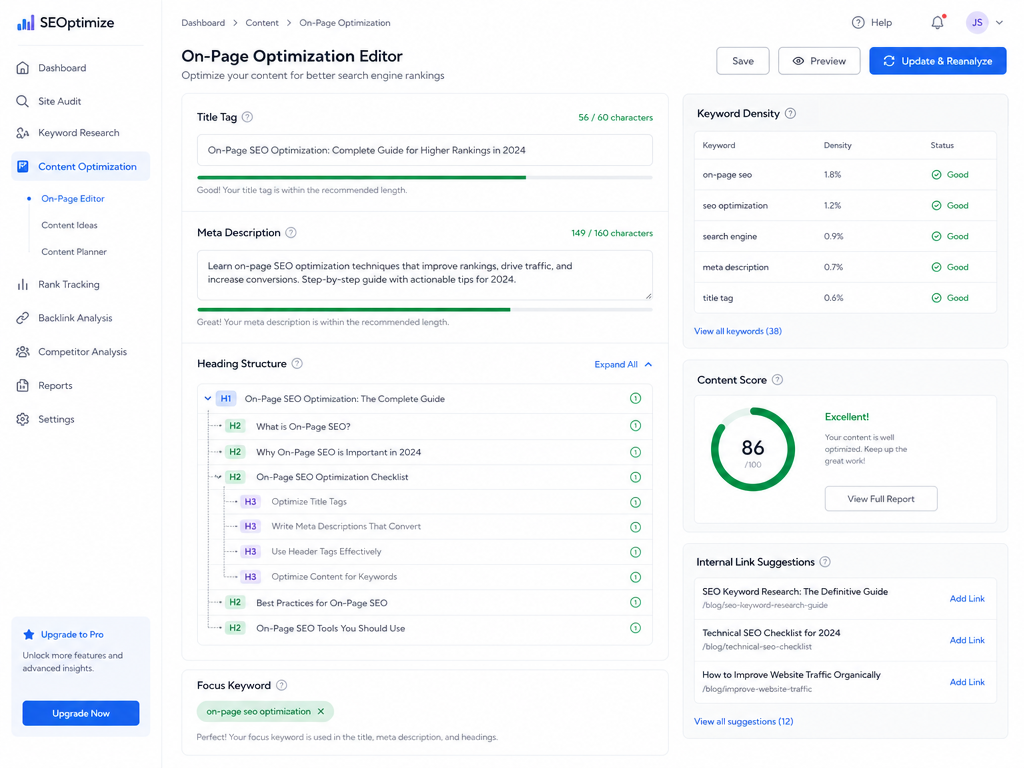Viewport: 1024px width, 768px height.
Task: Click Upgrade Now
Action: (x=81, y=713)
